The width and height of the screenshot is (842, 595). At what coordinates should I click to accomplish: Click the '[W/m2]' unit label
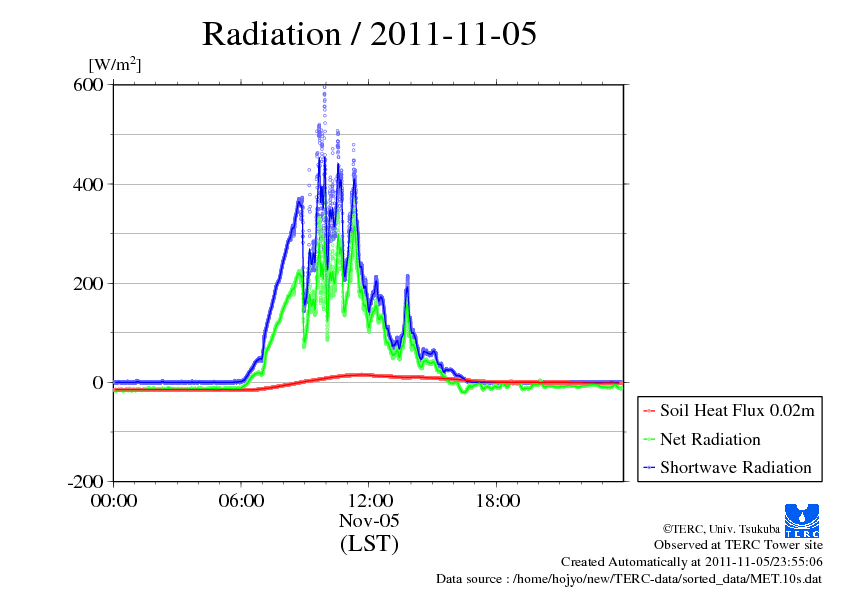point(115,64)
